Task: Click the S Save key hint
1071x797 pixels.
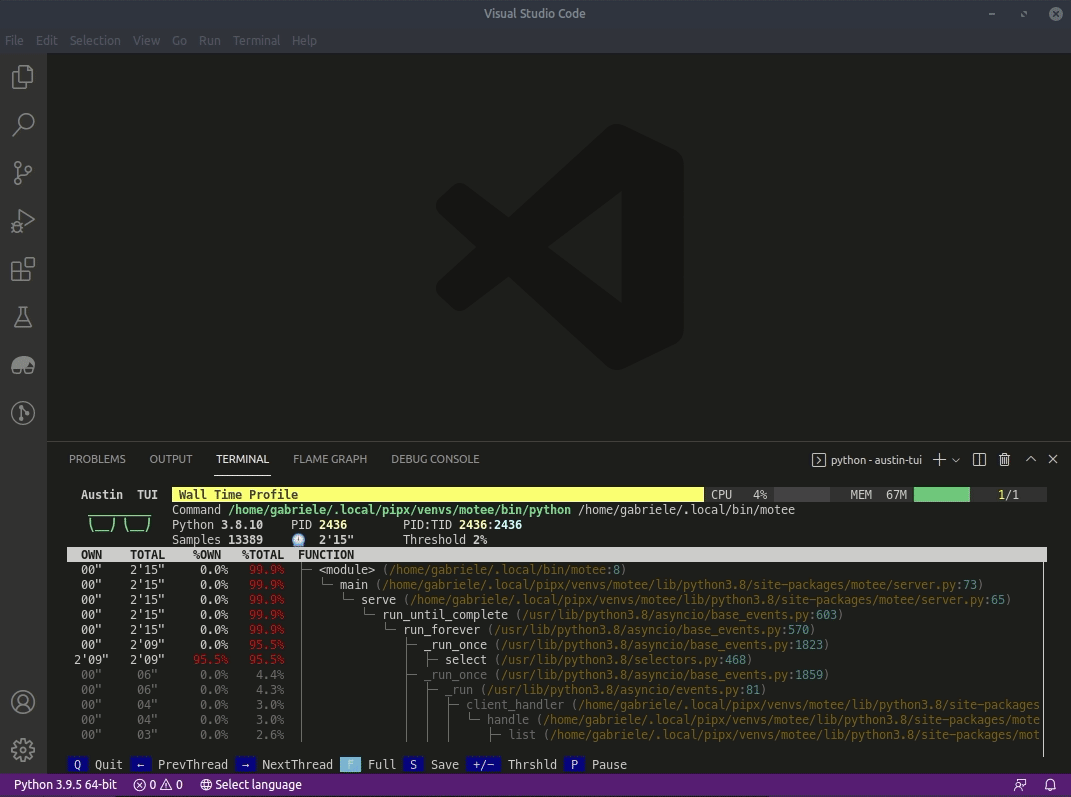Action: pyautogui.click(x=431, y=764)
